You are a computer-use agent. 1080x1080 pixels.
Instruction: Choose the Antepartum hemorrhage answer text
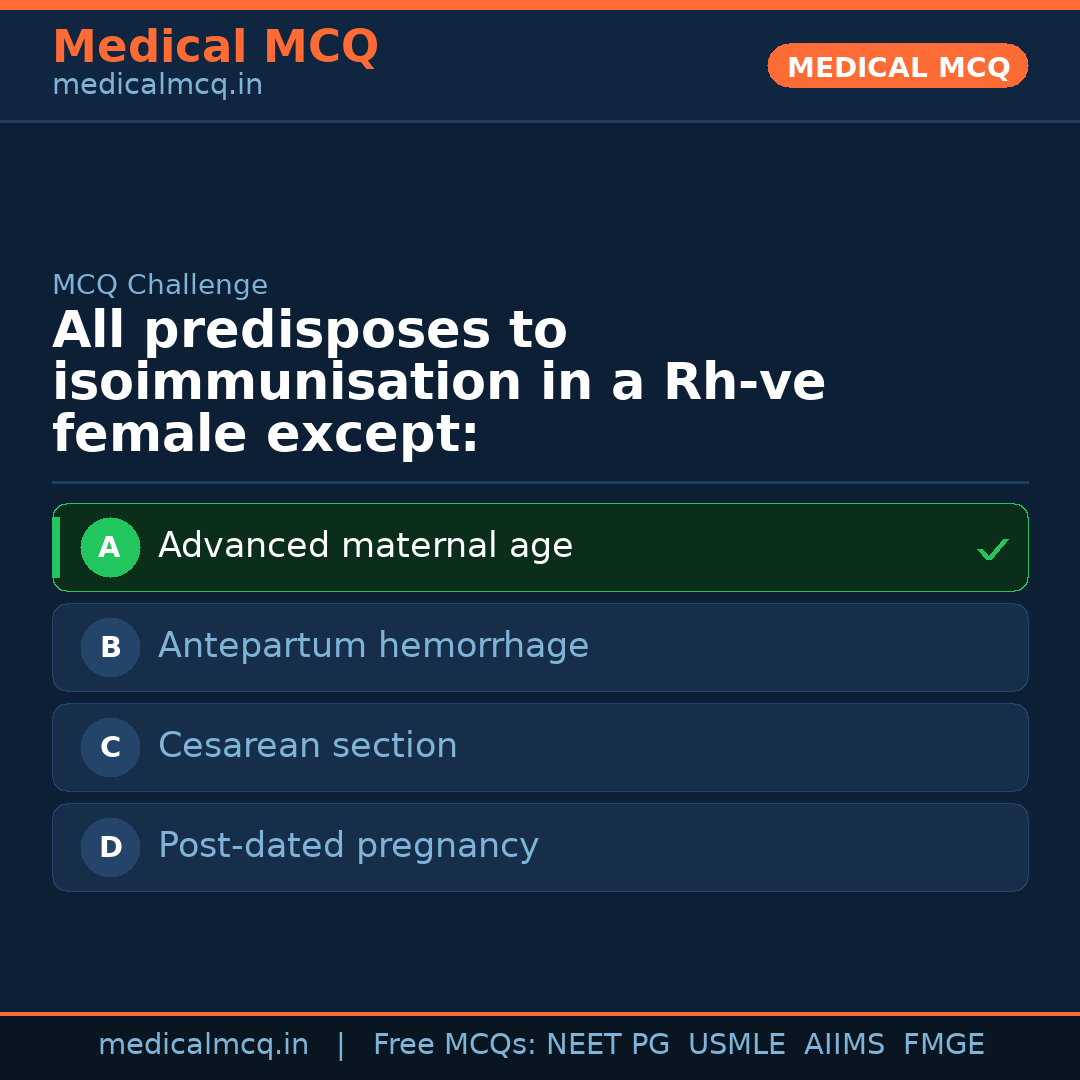pos(373,646)
